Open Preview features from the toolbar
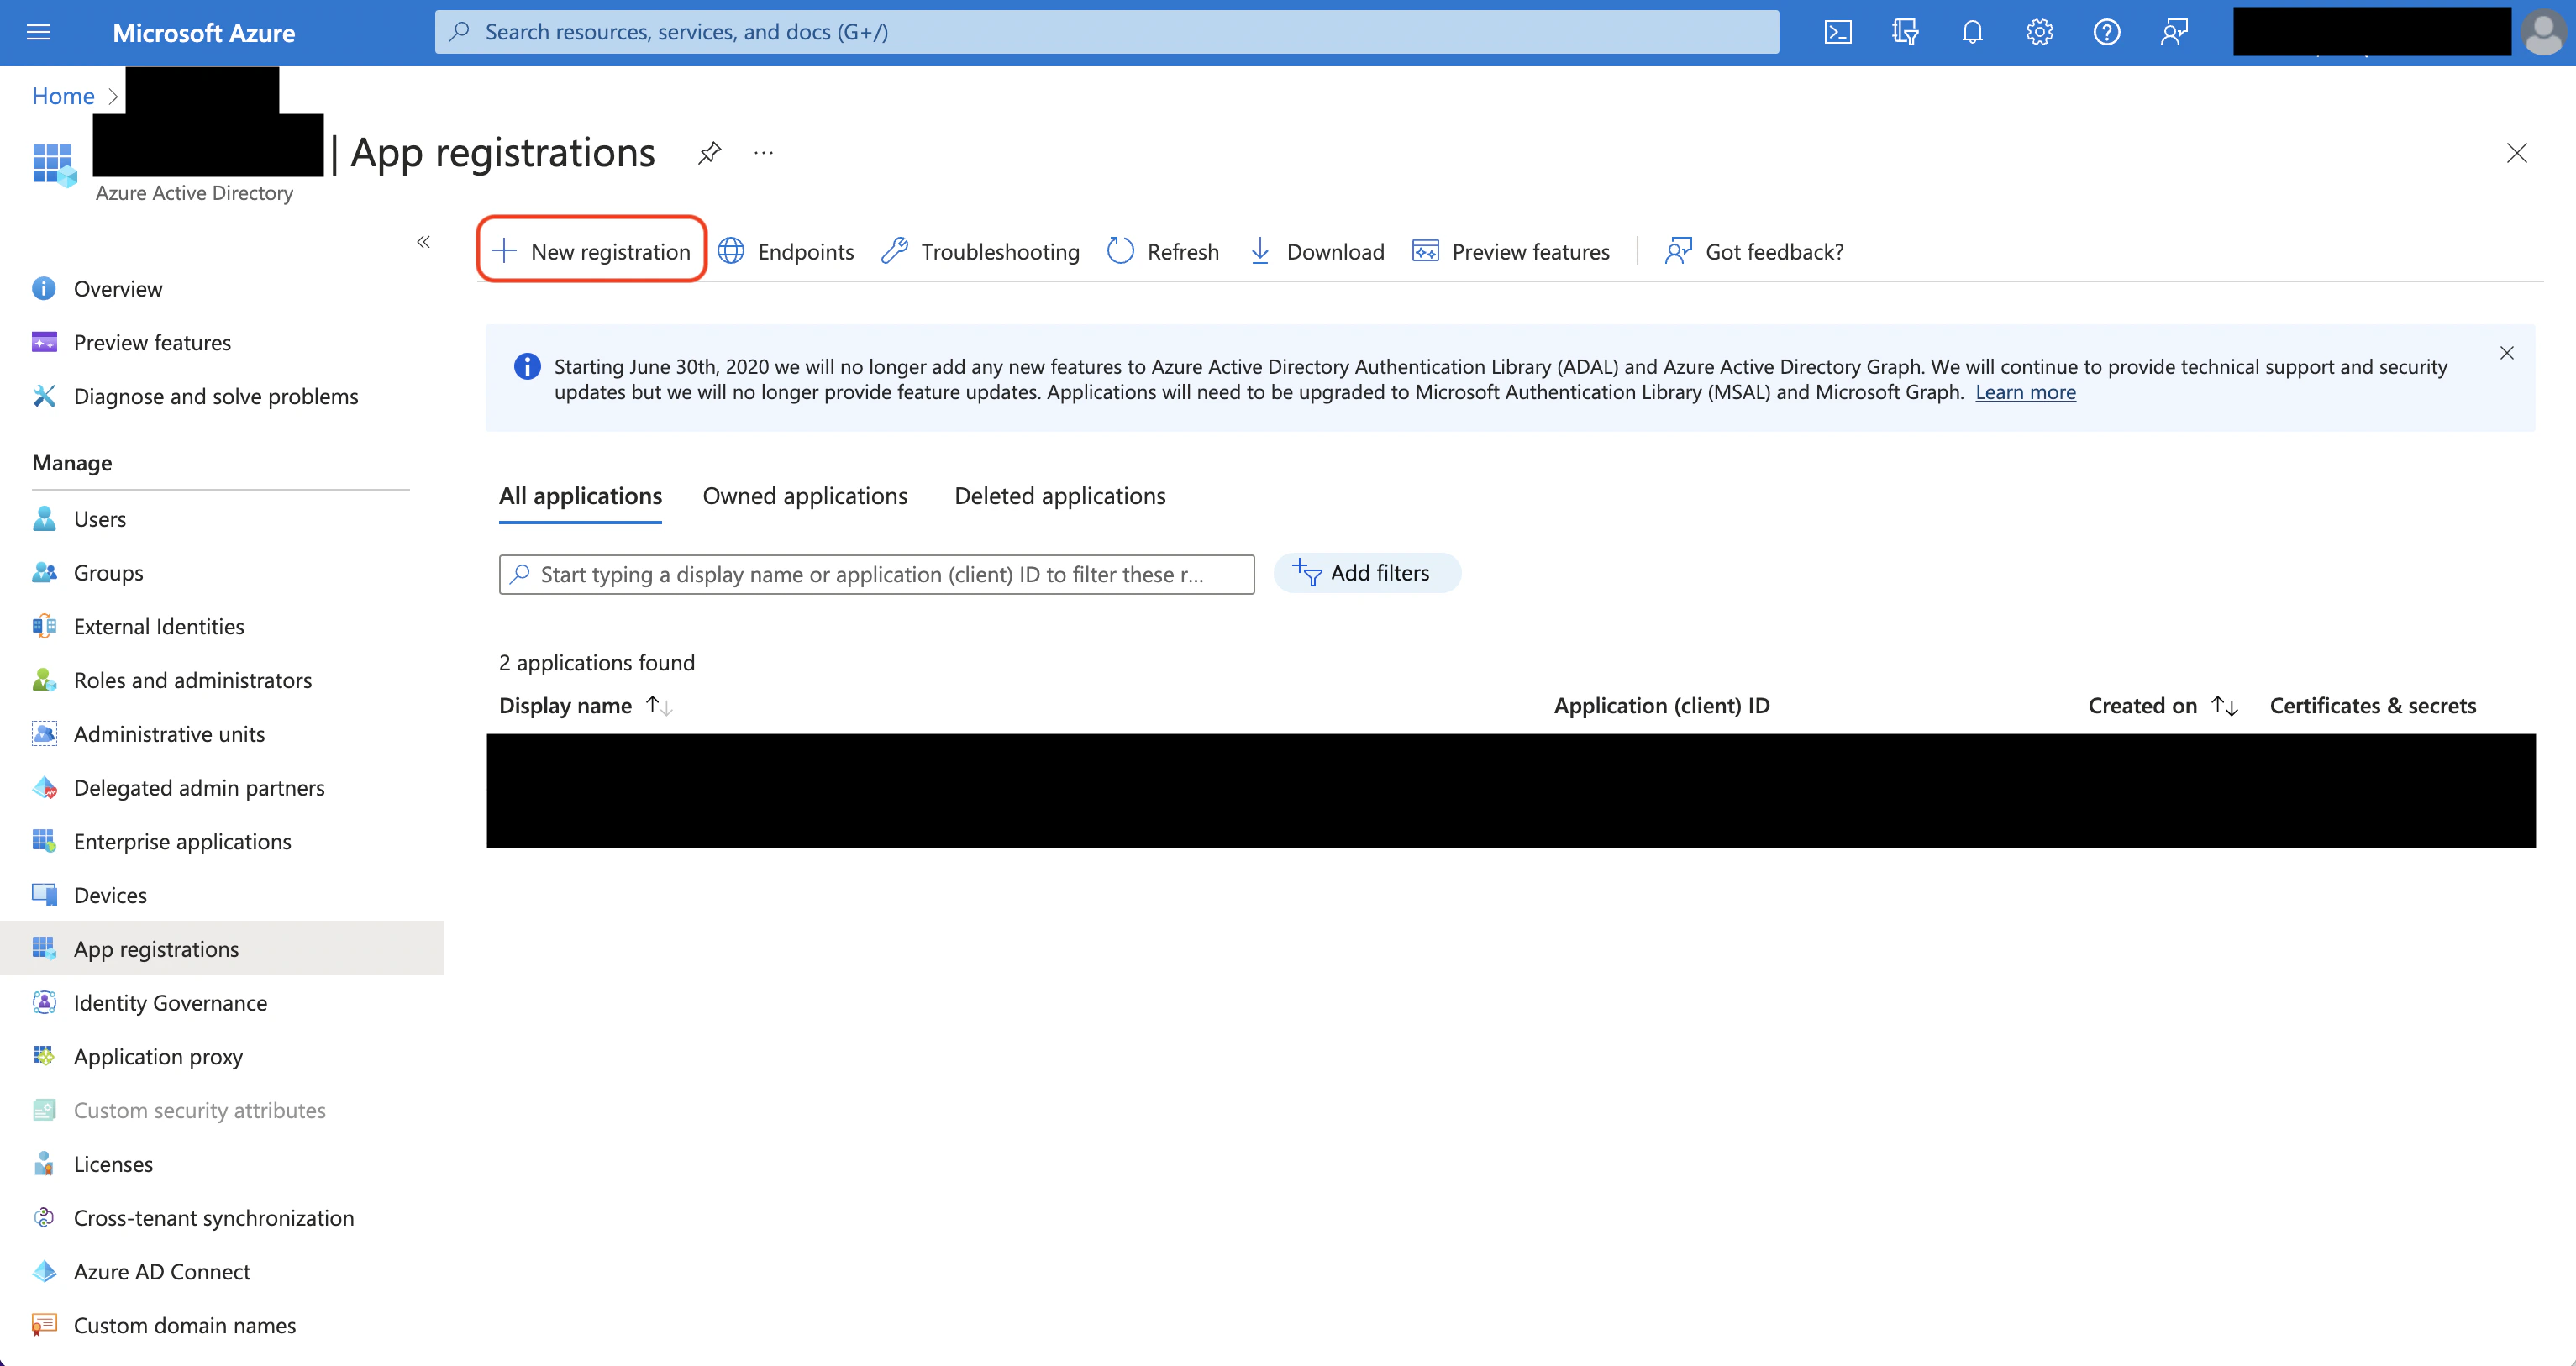 (x=1510, y=251)
